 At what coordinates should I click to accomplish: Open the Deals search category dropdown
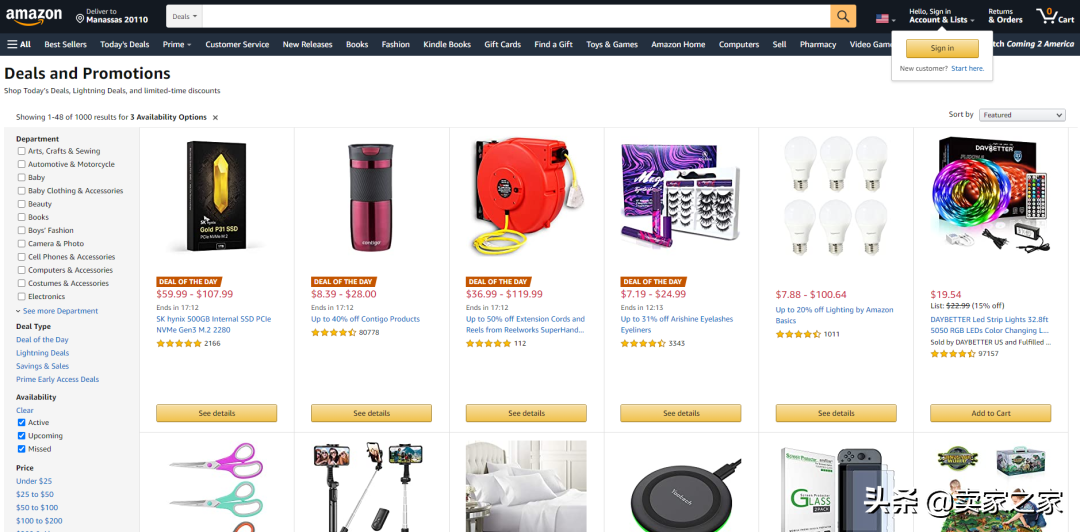(x=185, y=17)
